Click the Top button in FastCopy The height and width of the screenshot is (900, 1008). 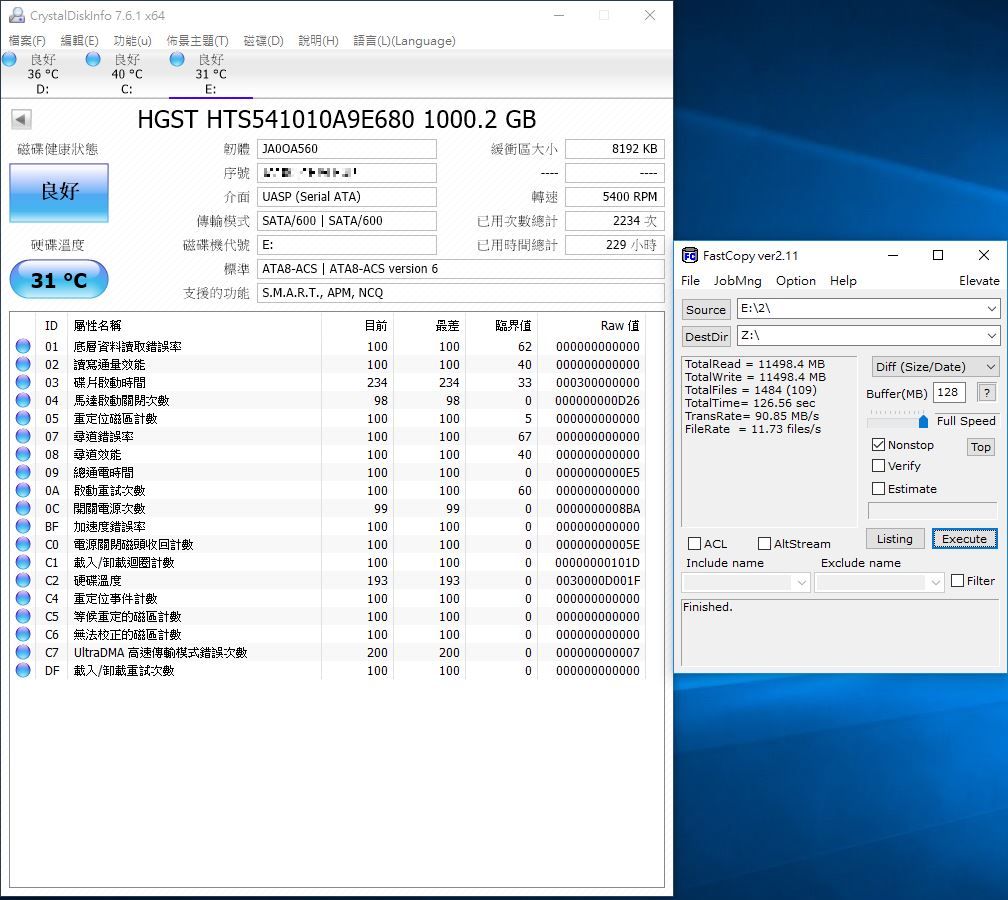[x=980, y=447]
